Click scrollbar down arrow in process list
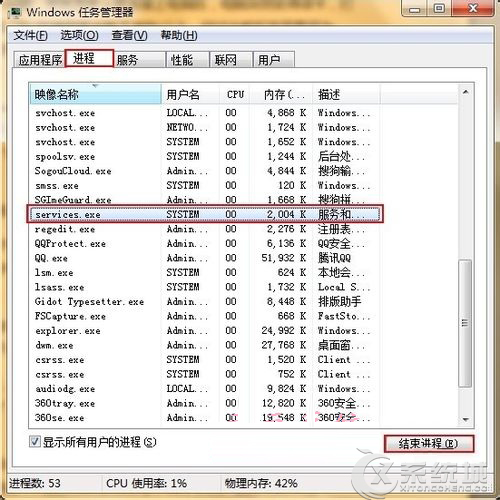Image resolution: width=500 pixels, height=500 pixels. pos(466,419)
